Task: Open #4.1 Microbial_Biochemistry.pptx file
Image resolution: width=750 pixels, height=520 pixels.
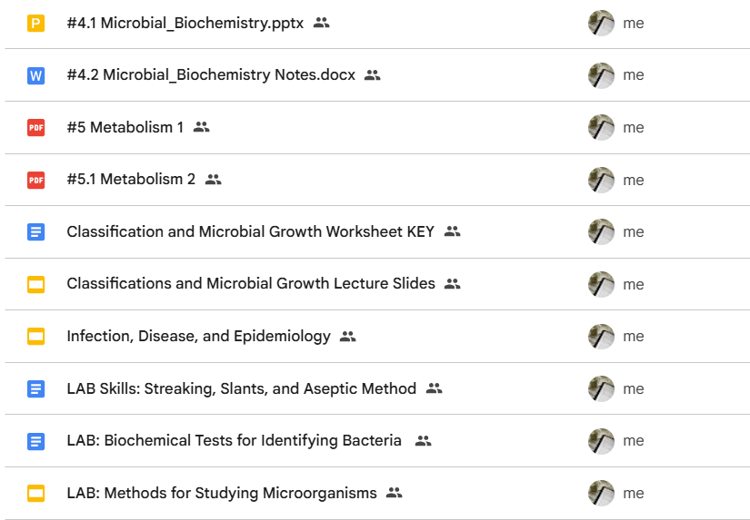Action: coord(185,23)
